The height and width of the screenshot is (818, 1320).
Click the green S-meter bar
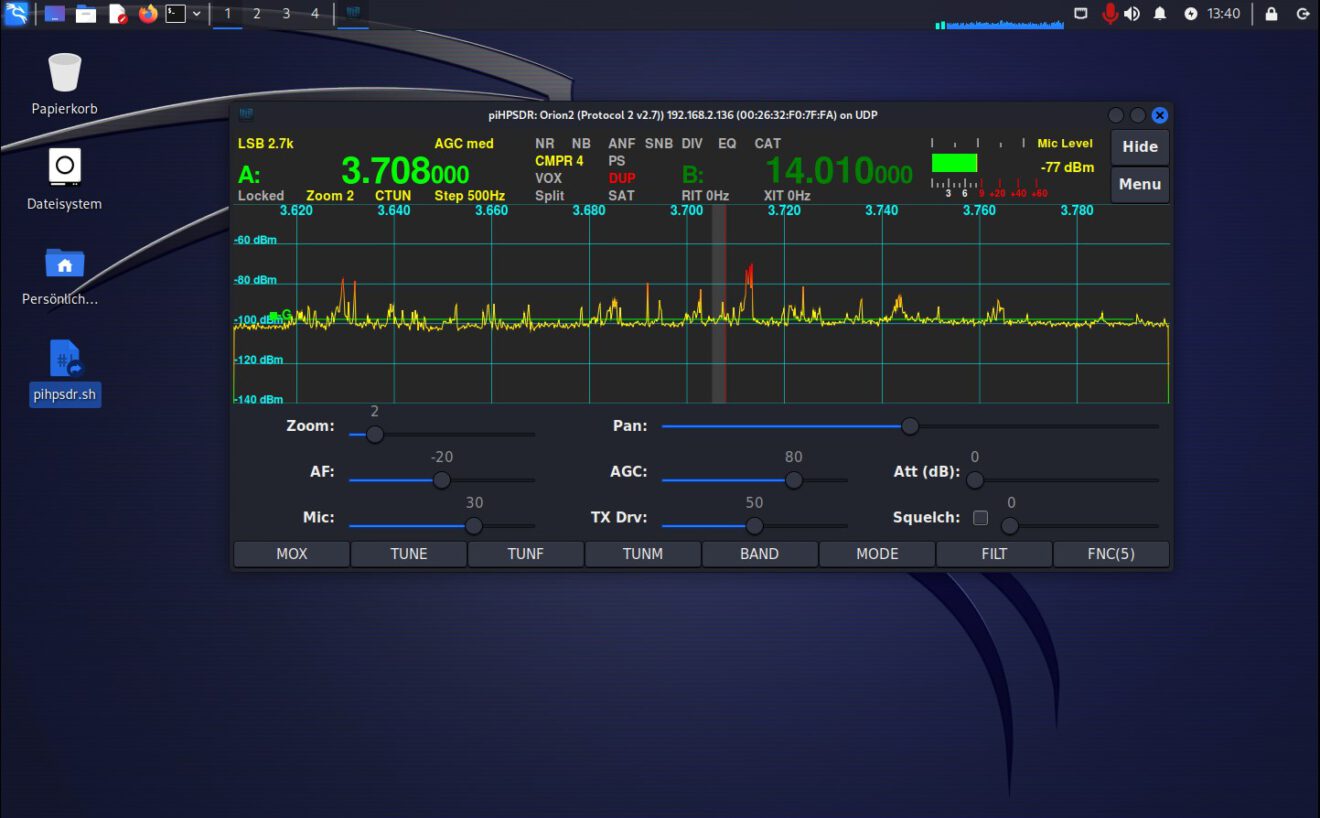tap(954, 163)
